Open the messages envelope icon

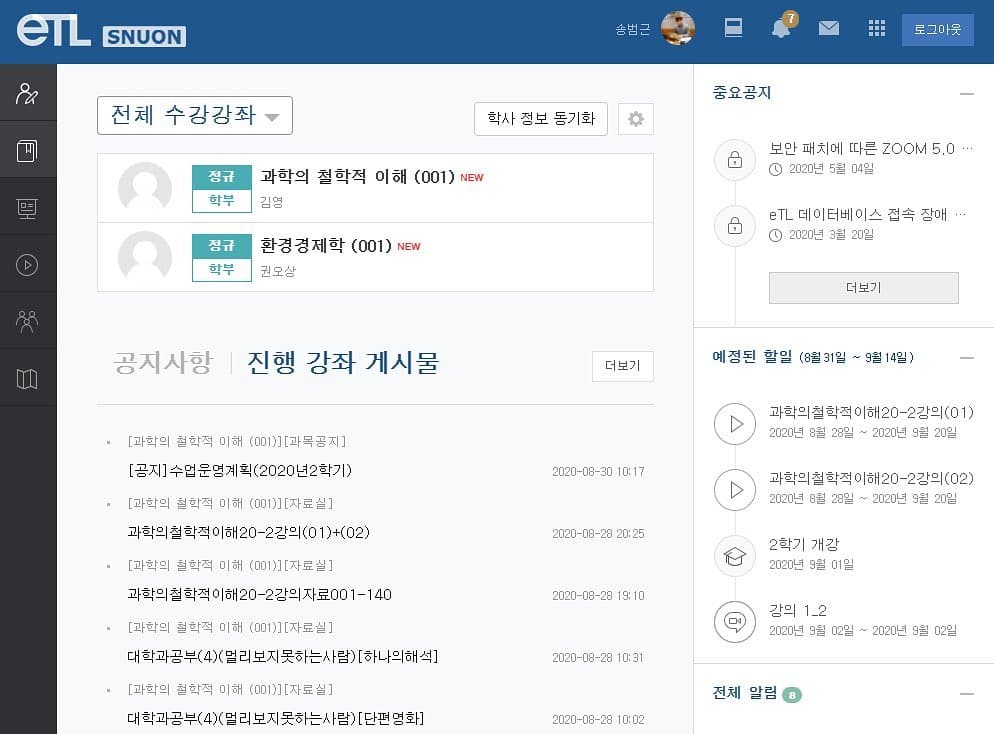click(x=829, y=29)
